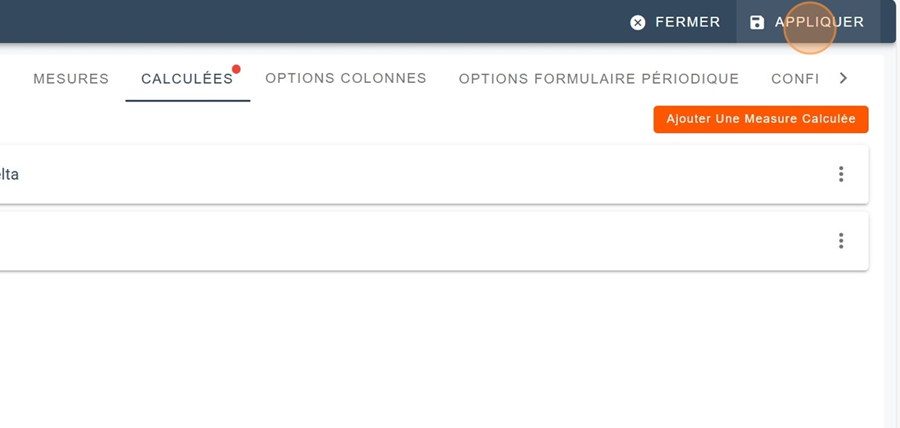The width and height of the screenshot is (900, 428).
Task: Select the partially visible Confi tab
Action: click(795, 79)
